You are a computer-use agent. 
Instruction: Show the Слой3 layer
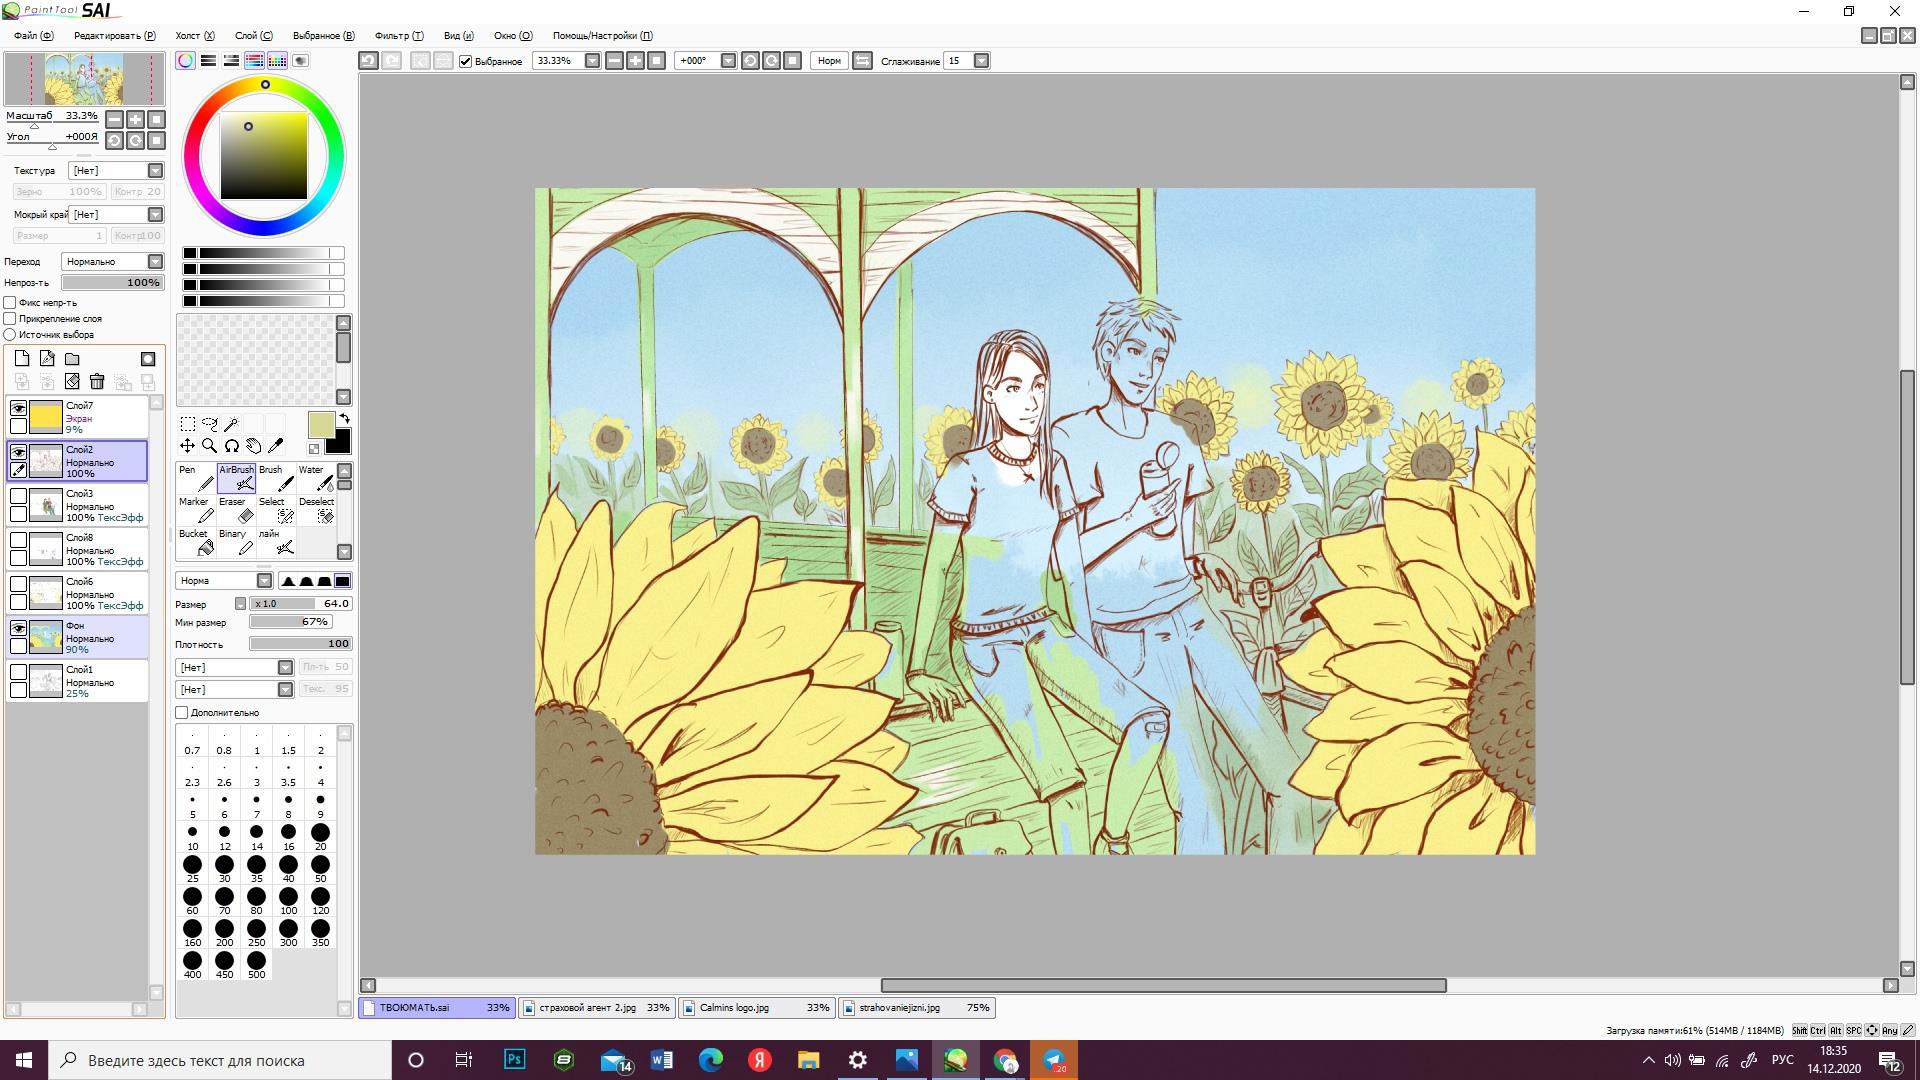[x=18, y=496]
